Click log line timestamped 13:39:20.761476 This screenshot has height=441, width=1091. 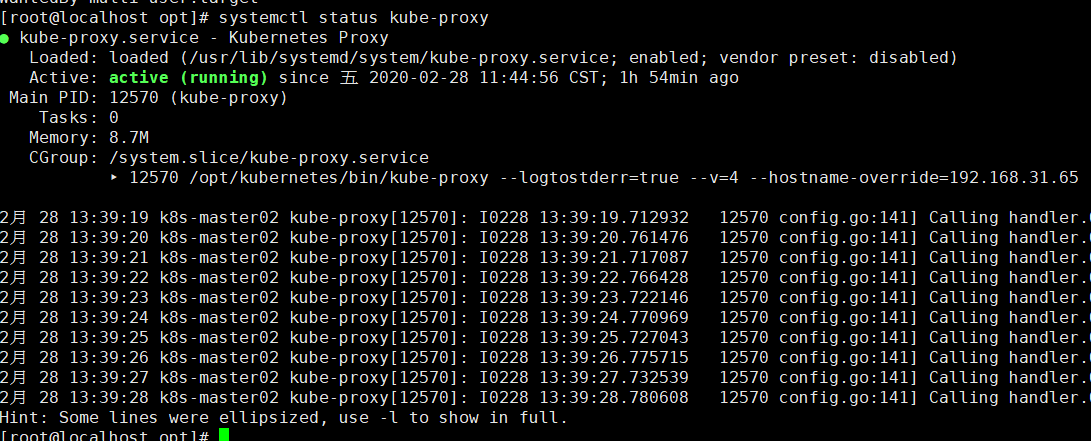pyautogui.click(x=546, y=238)
